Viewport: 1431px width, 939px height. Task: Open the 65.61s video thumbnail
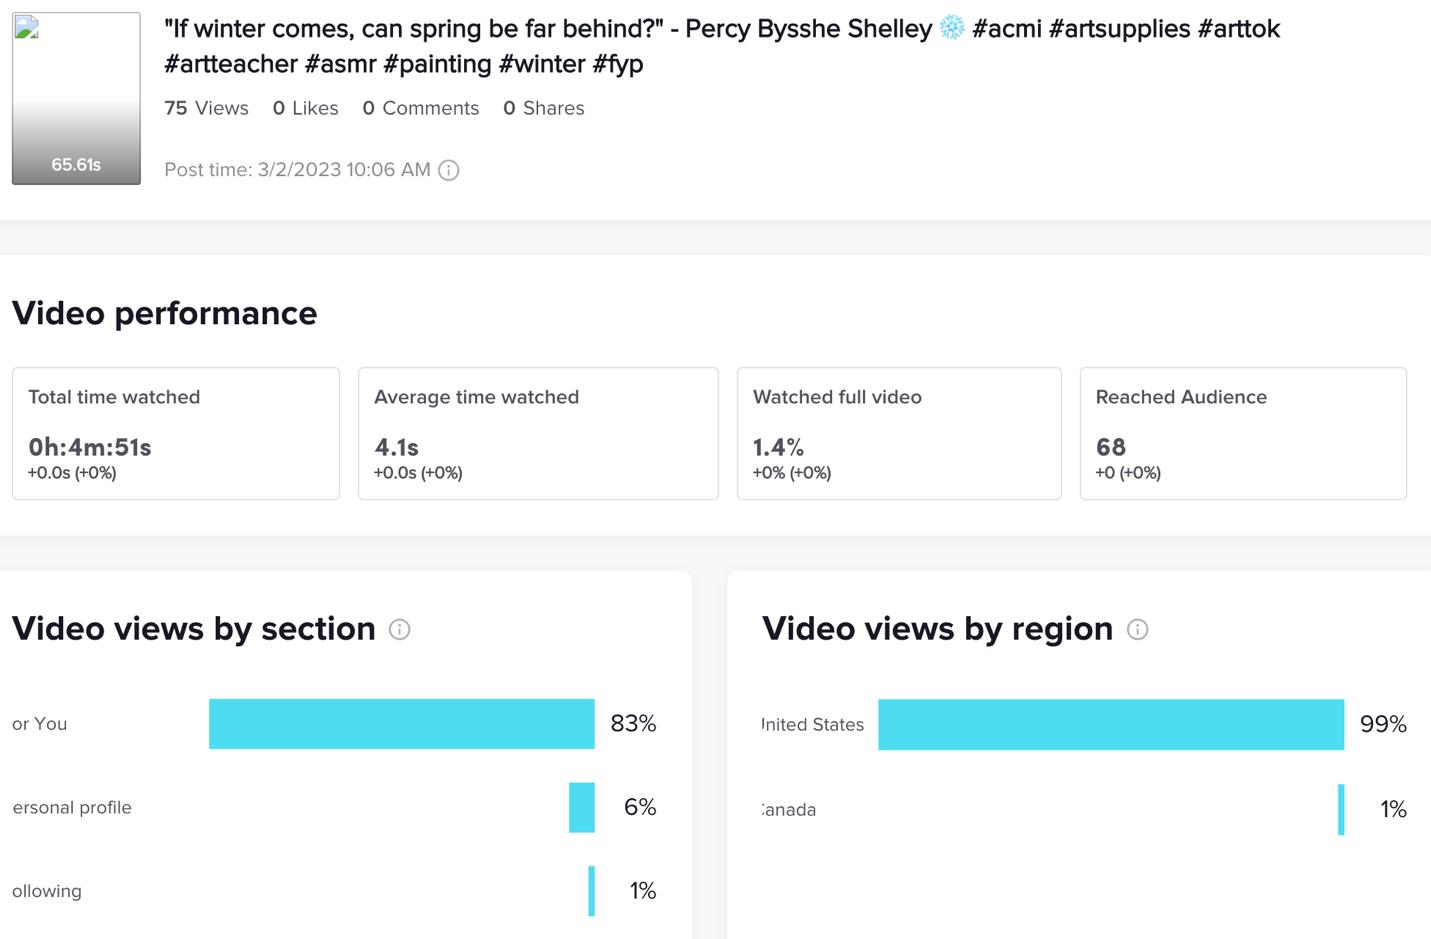point(76,98)
